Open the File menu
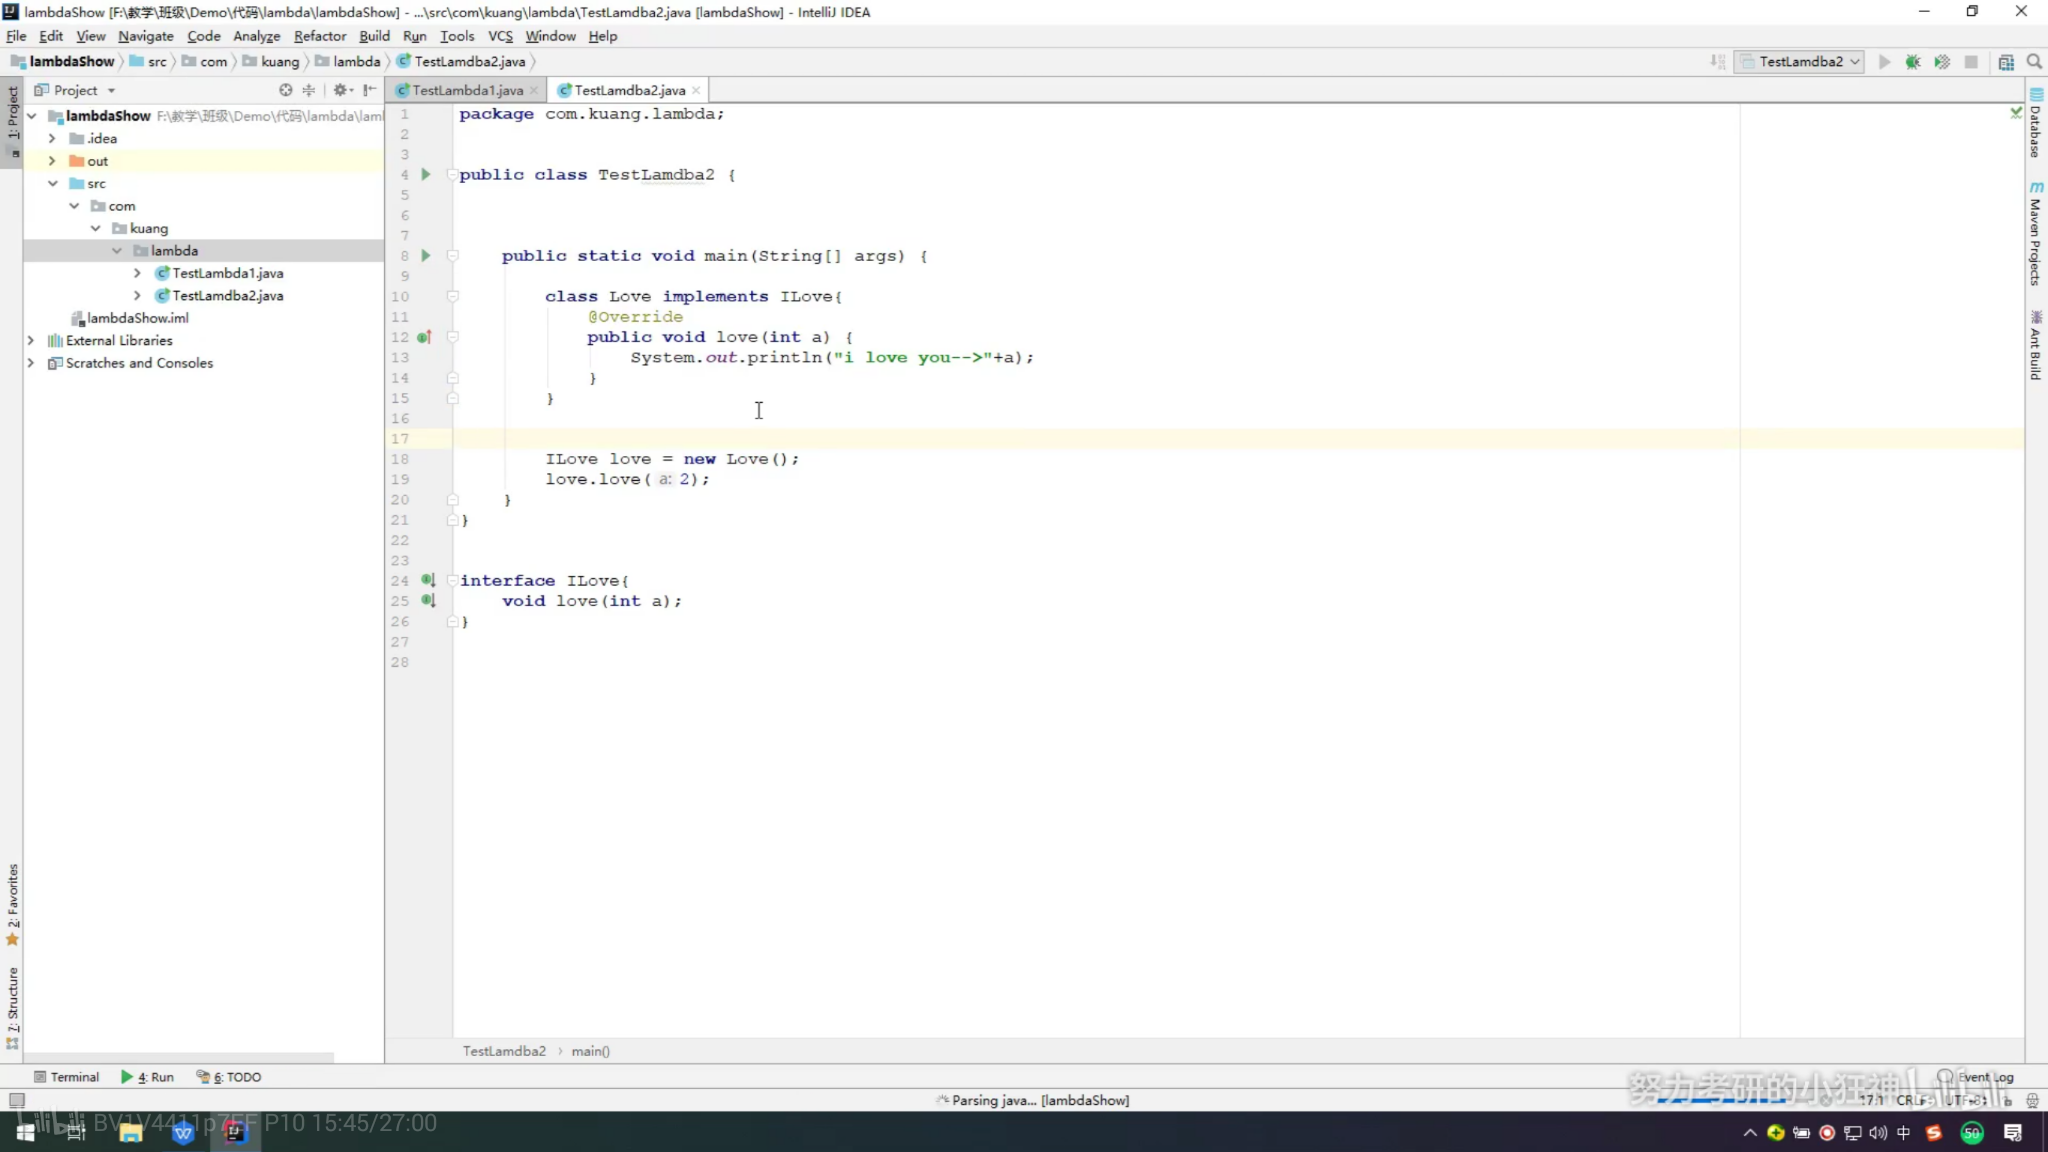Screen dimensions: 2048x1152 coord(16,36)
